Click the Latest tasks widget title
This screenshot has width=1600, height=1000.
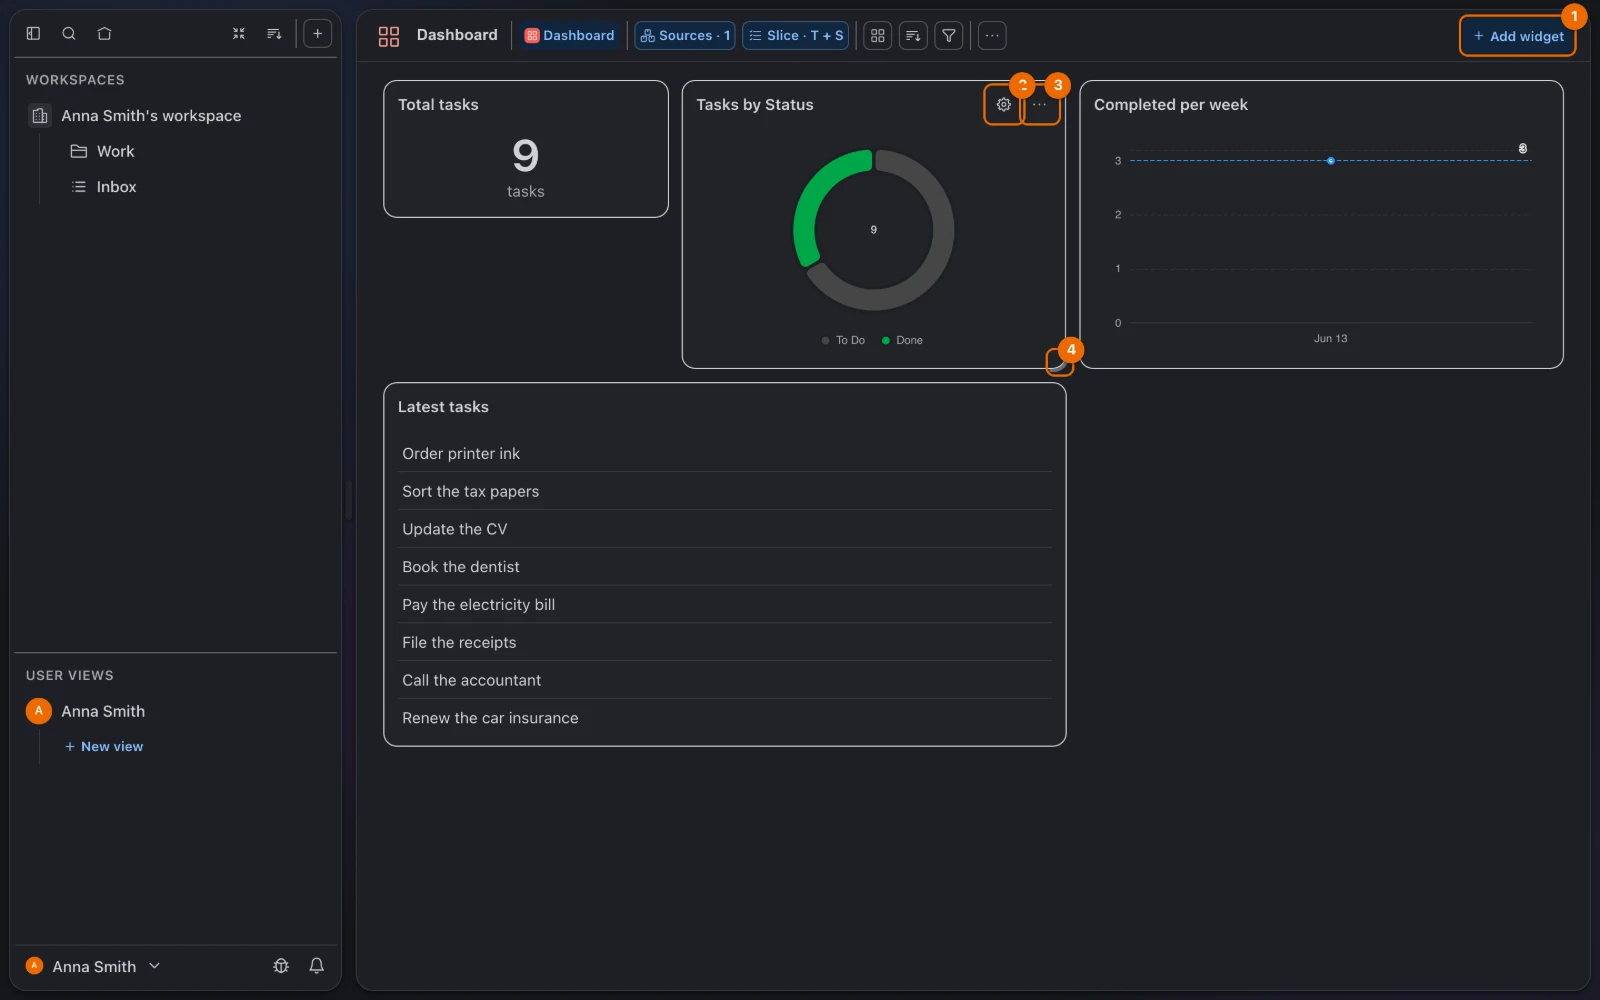click(443, 407)
